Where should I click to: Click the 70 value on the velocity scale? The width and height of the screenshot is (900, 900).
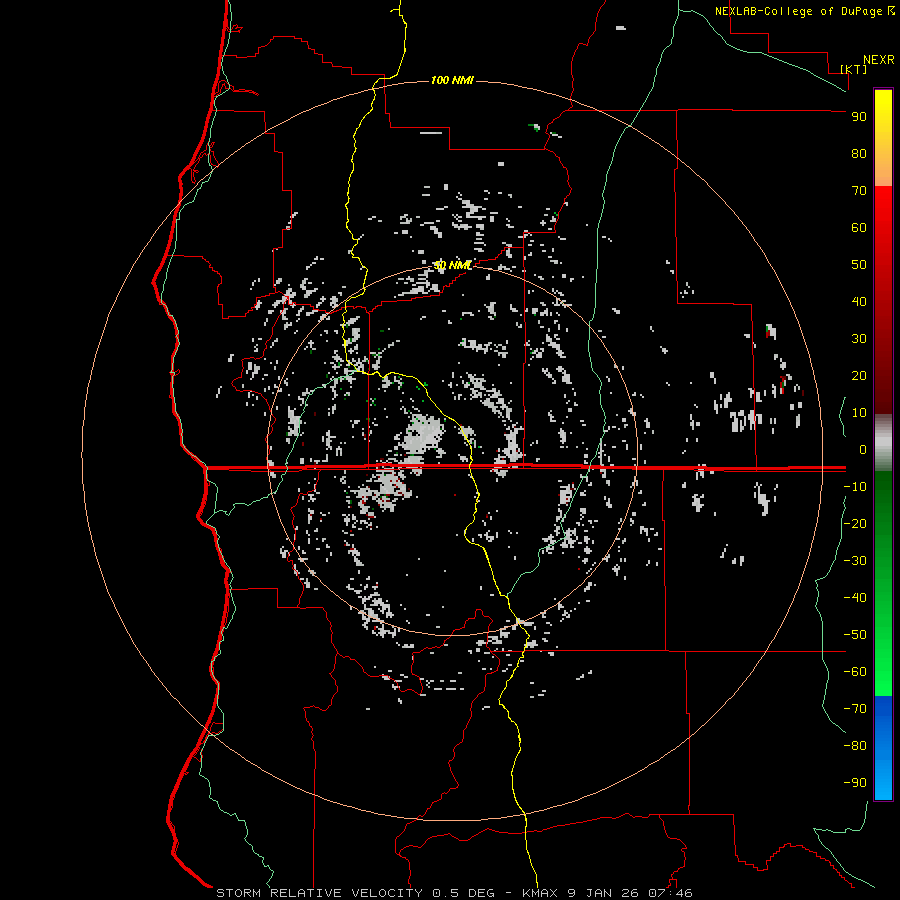pos(859,191)
